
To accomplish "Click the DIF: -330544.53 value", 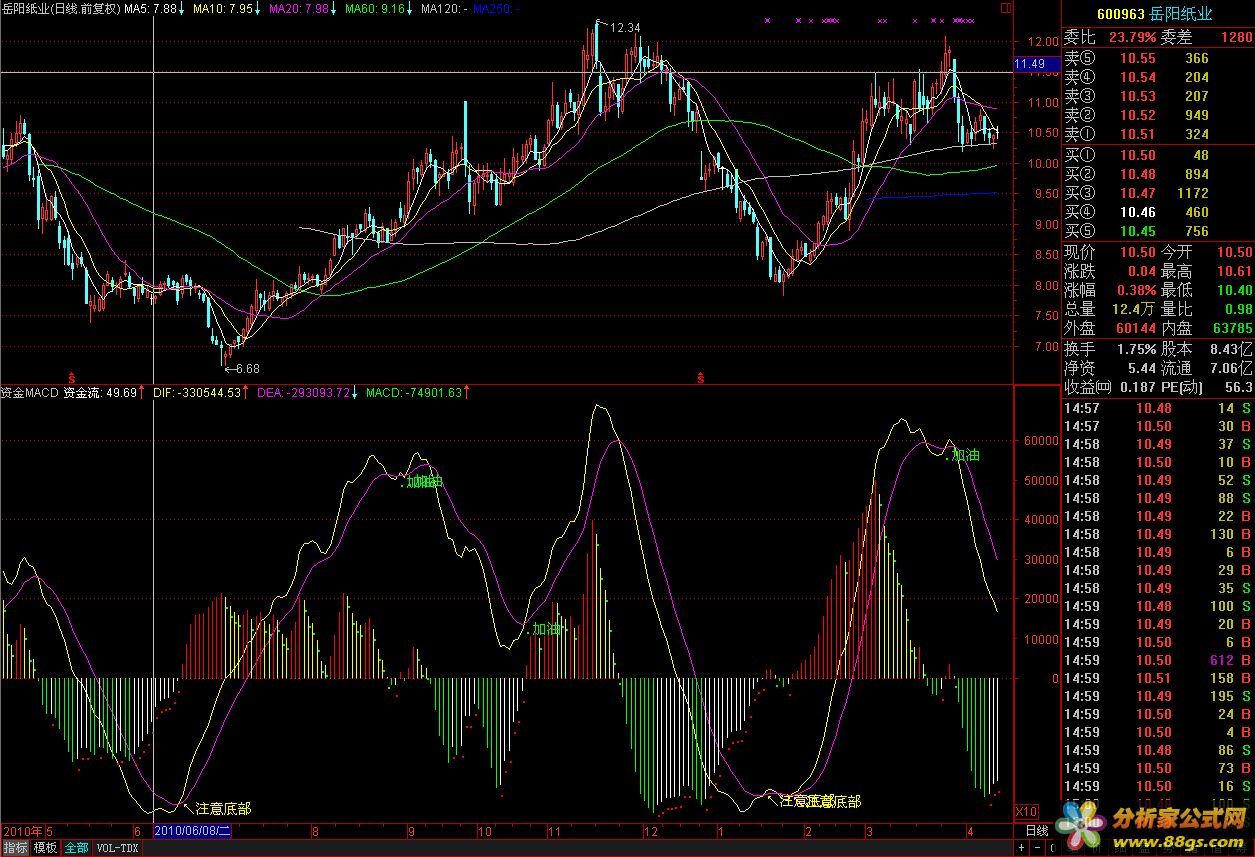I will pos(197,393).
